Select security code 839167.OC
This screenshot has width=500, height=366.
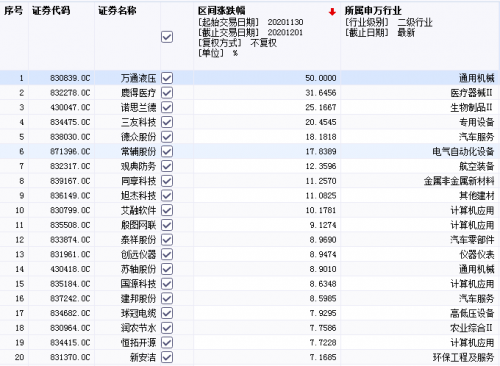[70, 181]
